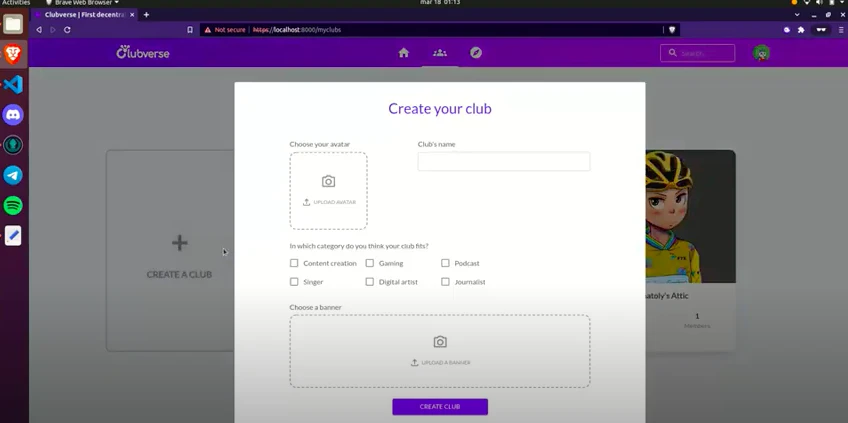Open Discord from the dock

(x=12, y=115)
